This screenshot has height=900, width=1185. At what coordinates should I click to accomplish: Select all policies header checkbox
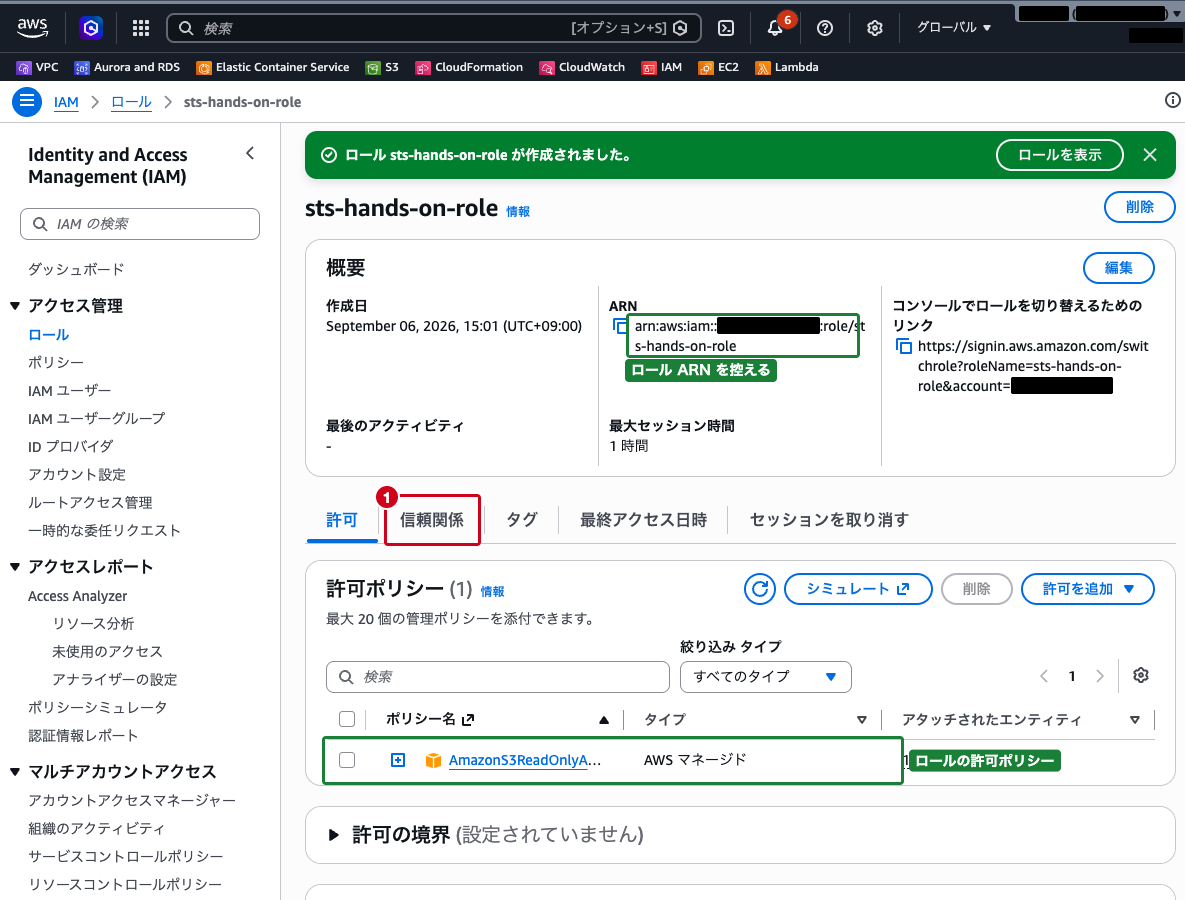(x=347, y=719)
